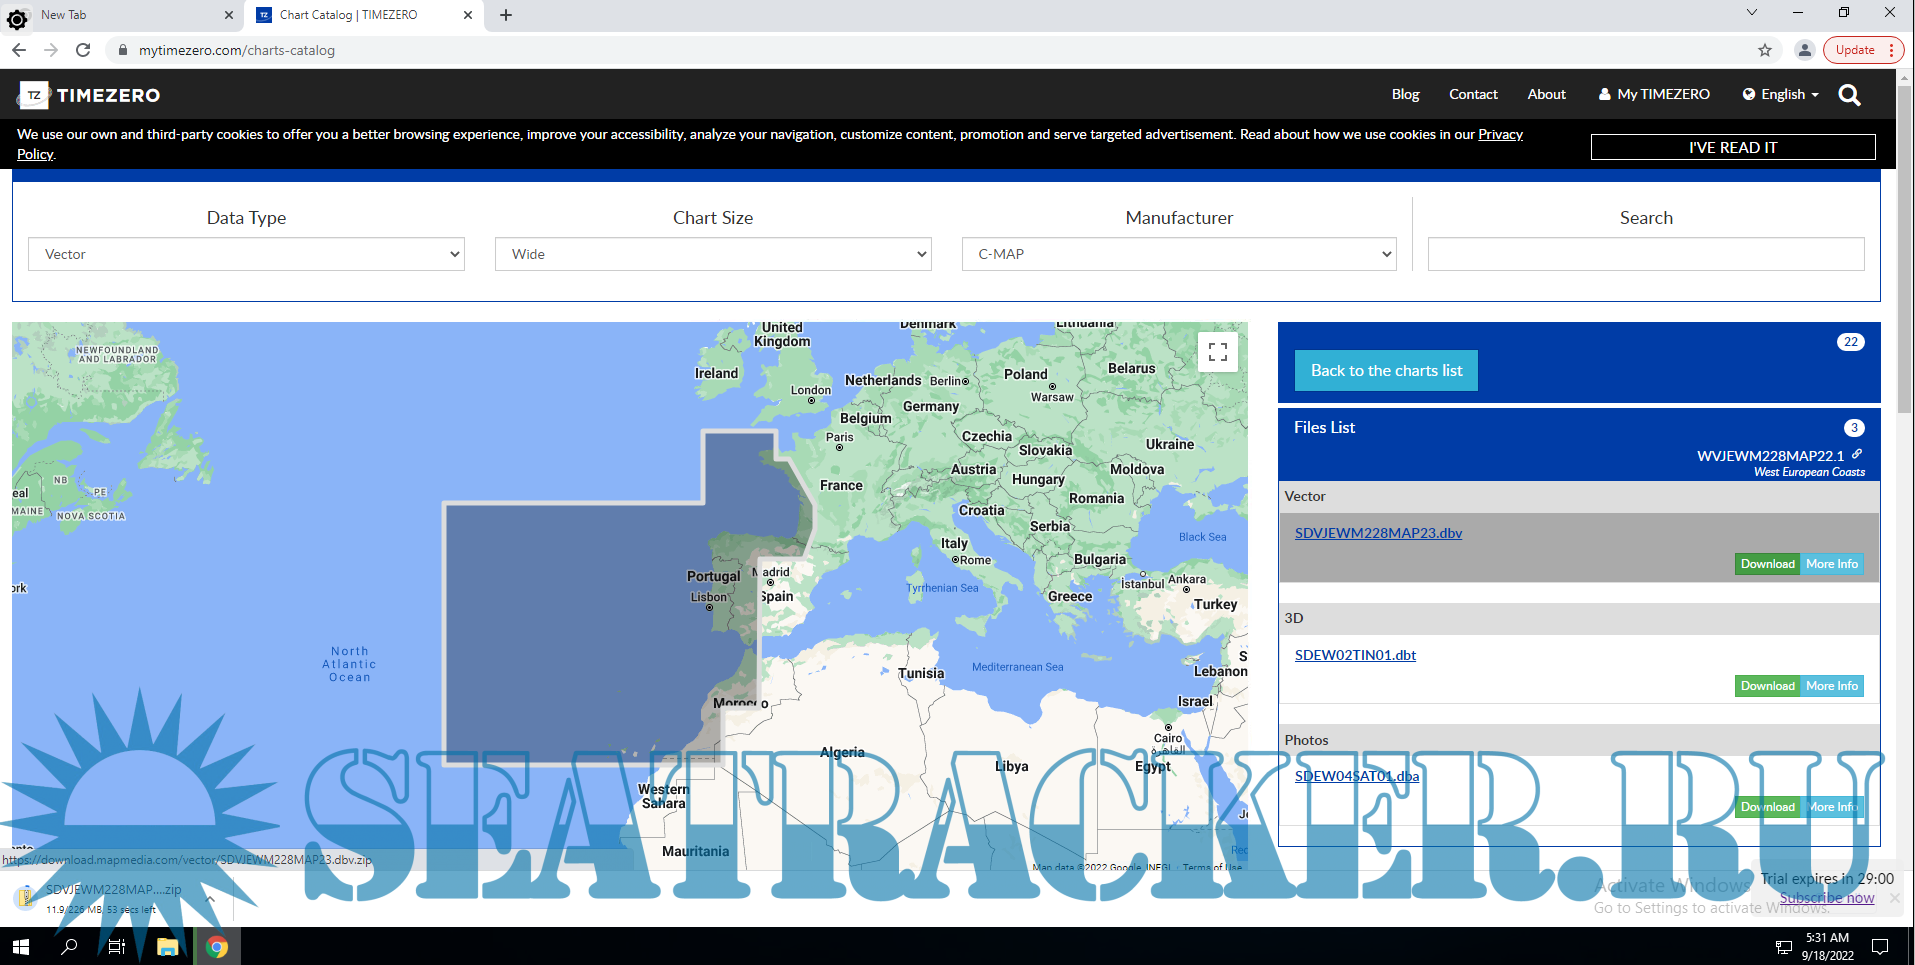Open File Explorer from the taskbar
1915x965 pixels.
coord(167,946)
